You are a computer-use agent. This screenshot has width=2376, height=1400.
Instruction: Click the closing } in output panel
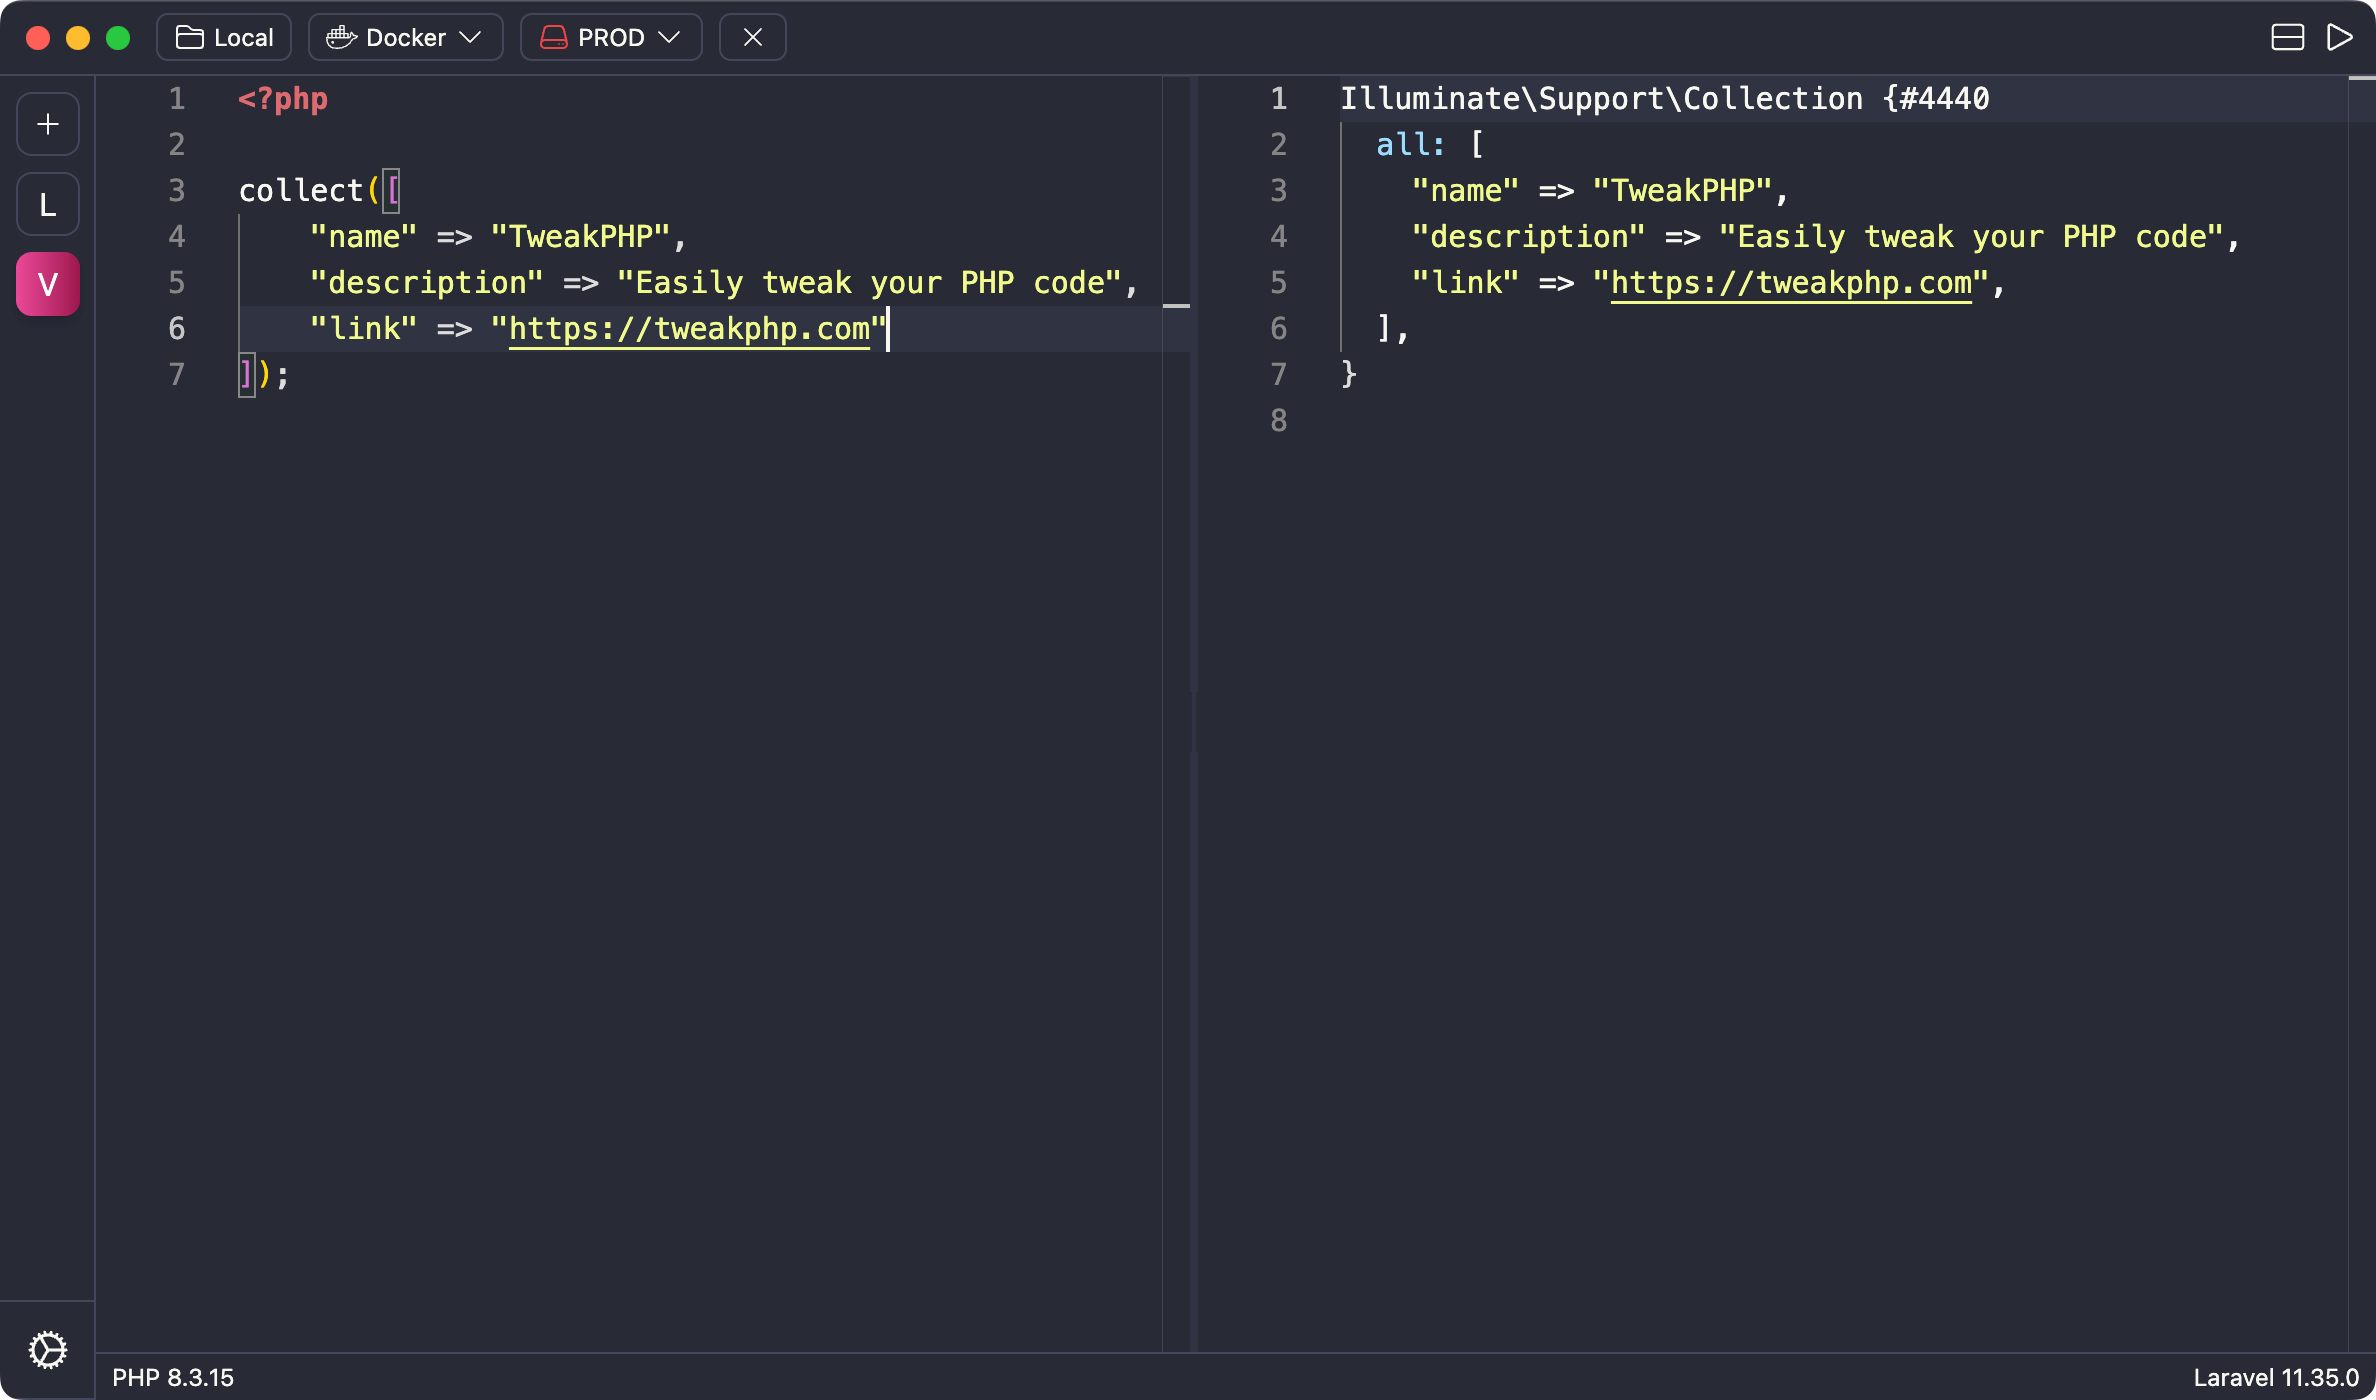pyautogui.click(x=1348, y=375)
